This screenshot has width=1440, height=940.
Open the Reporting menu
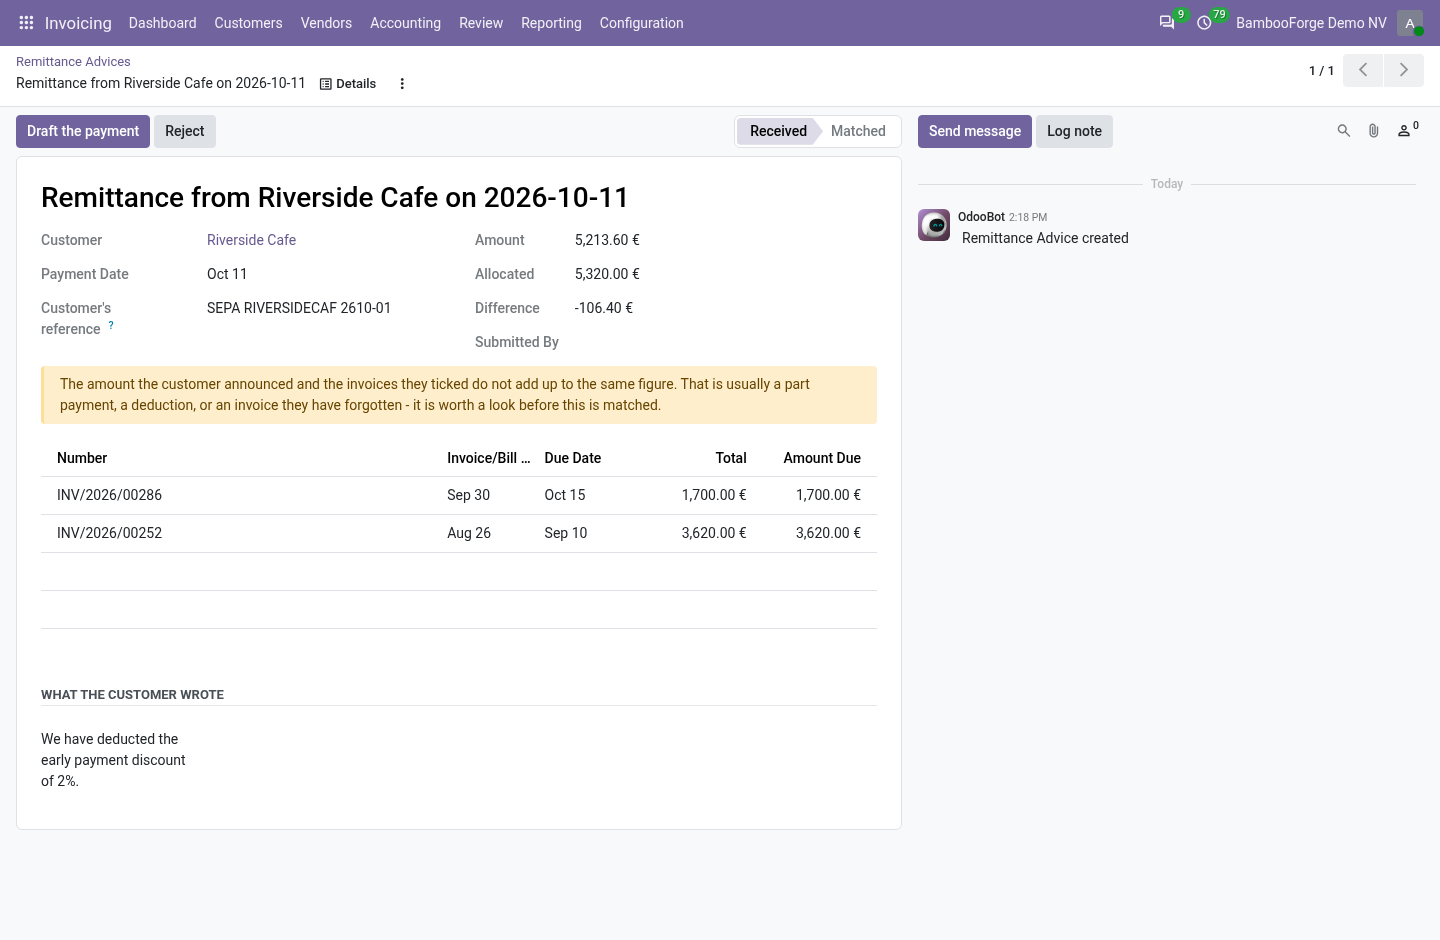551,23
